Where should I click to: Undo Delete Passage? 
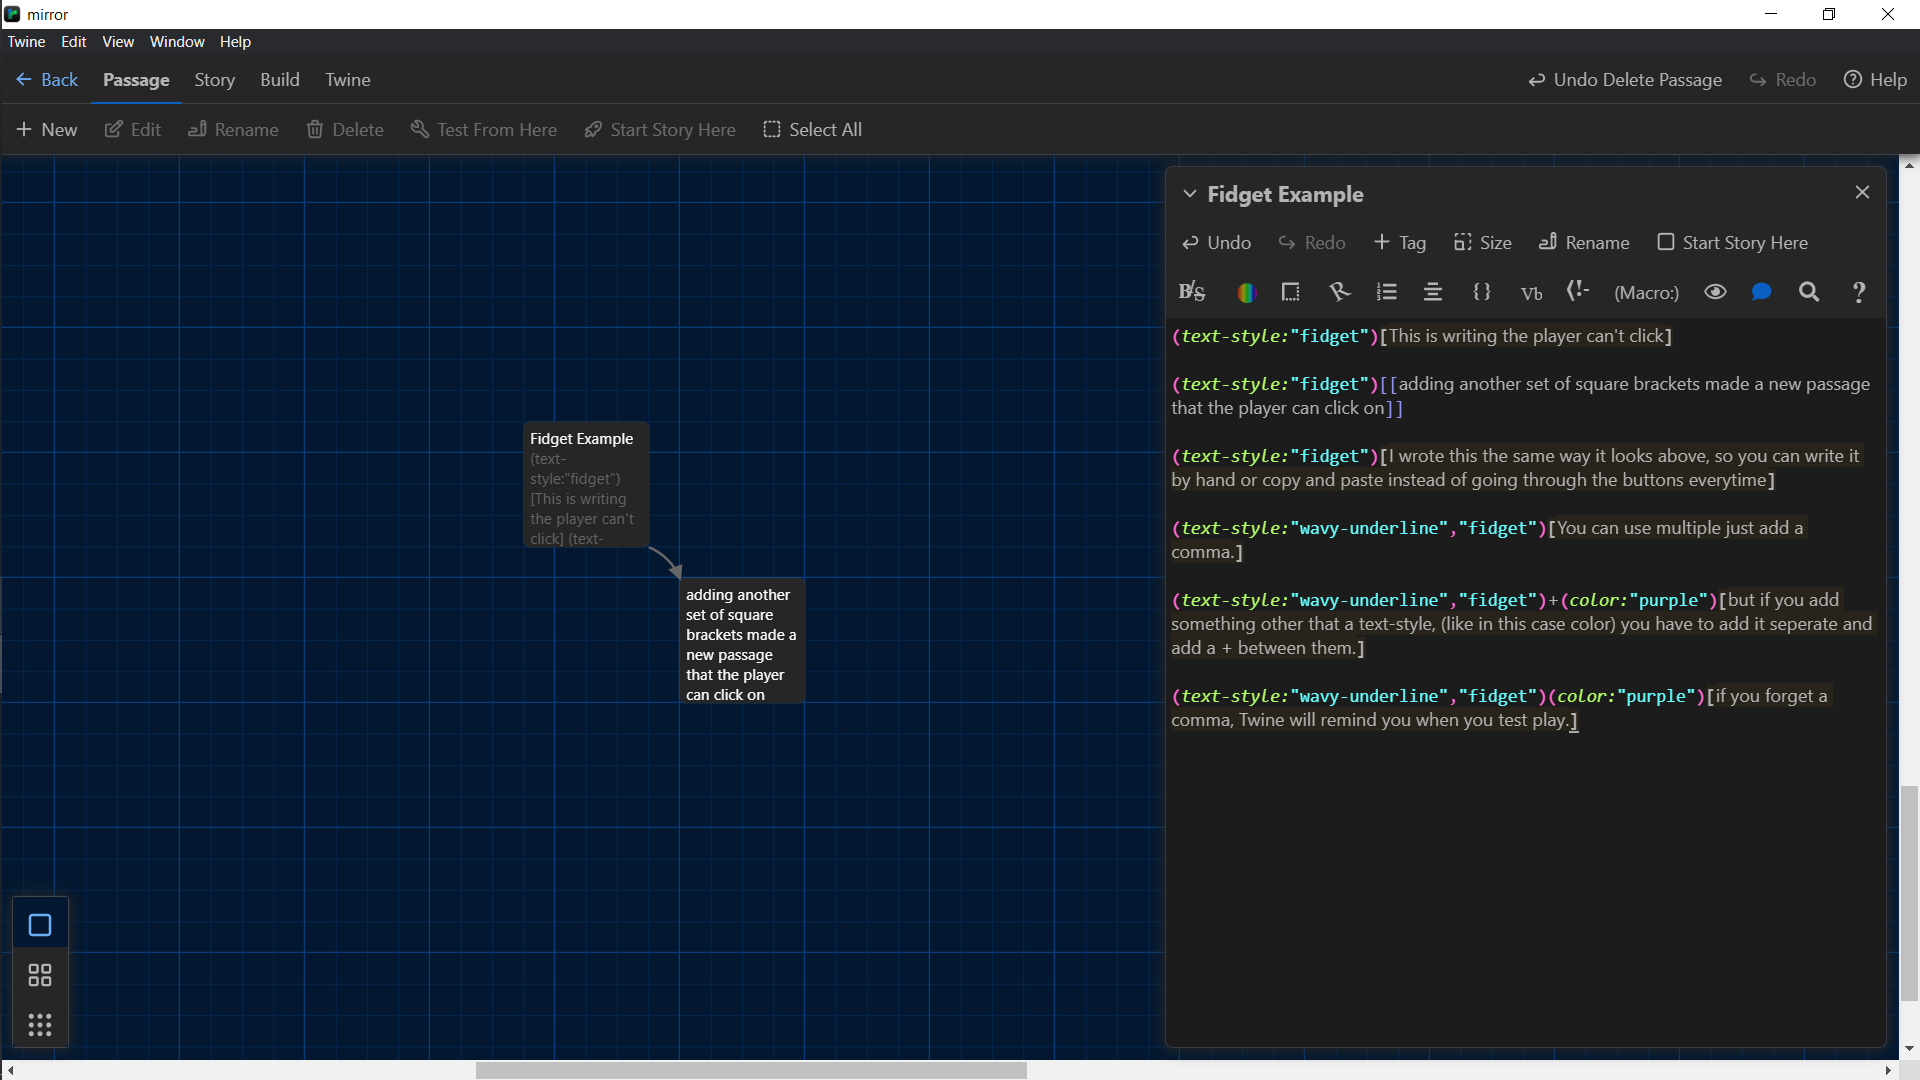point(1623,80)
